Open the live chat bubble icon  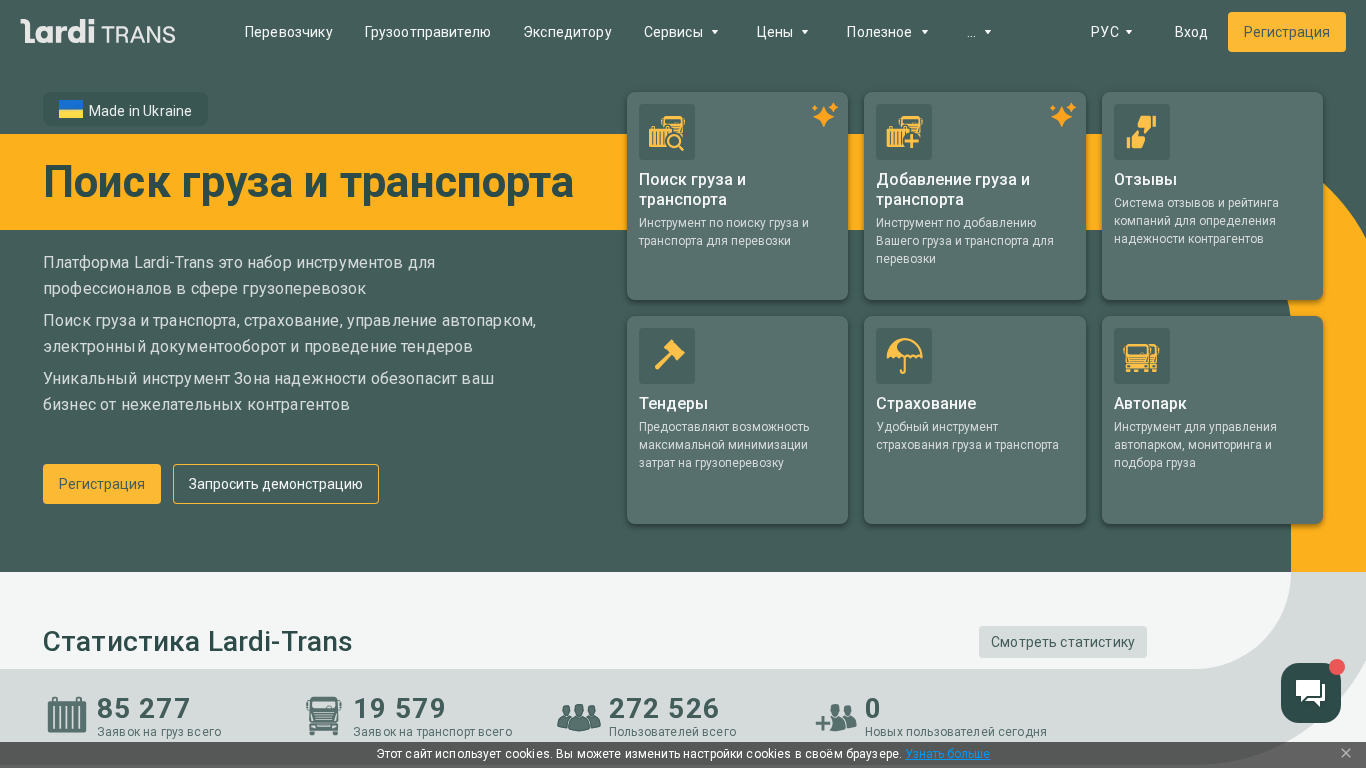pos(1310,692)
